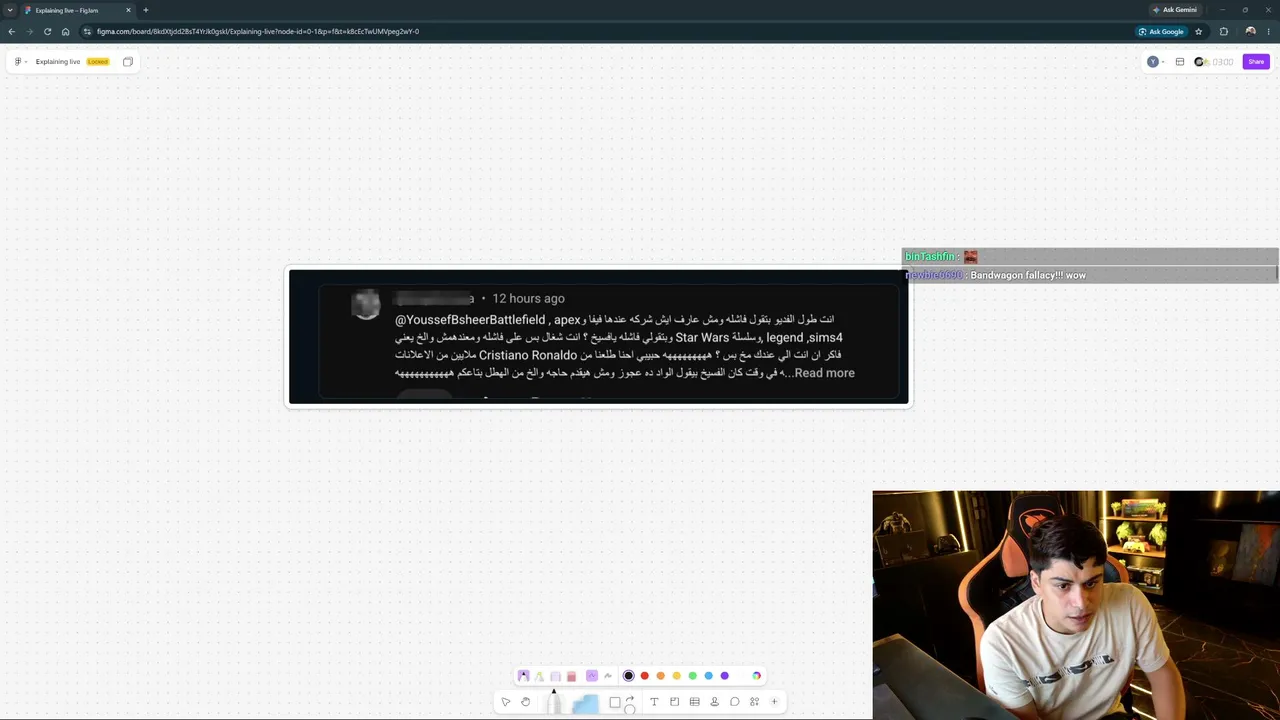The image size is (1280, 720).
Task: Switch to the Explaining live – FigJam tab
Action: pyautogui.click(x=77, y=10)
